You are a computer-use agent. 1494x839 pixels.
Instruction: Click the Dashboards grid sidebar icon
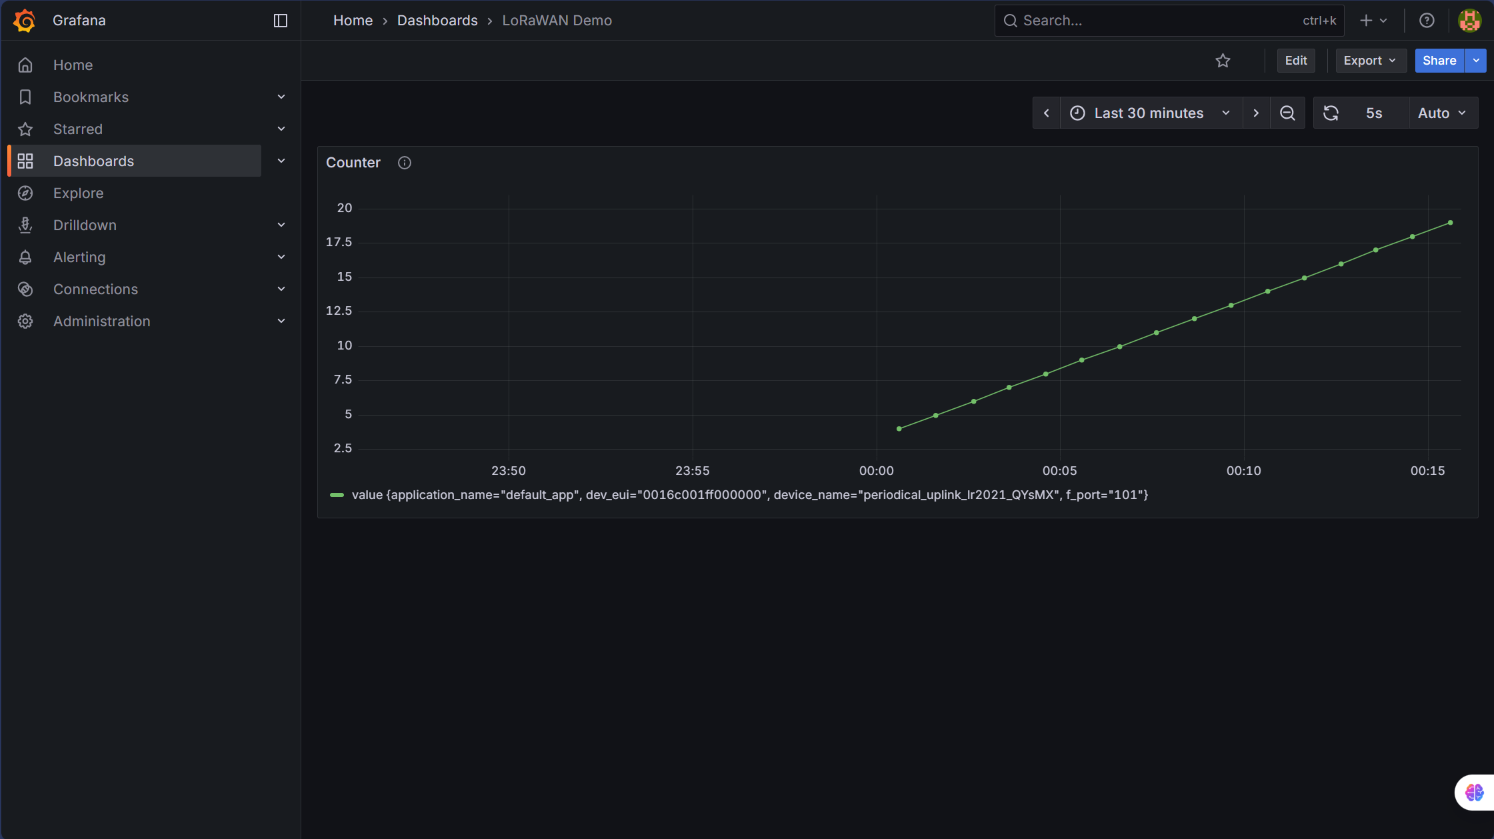click(x=26, y=161)
